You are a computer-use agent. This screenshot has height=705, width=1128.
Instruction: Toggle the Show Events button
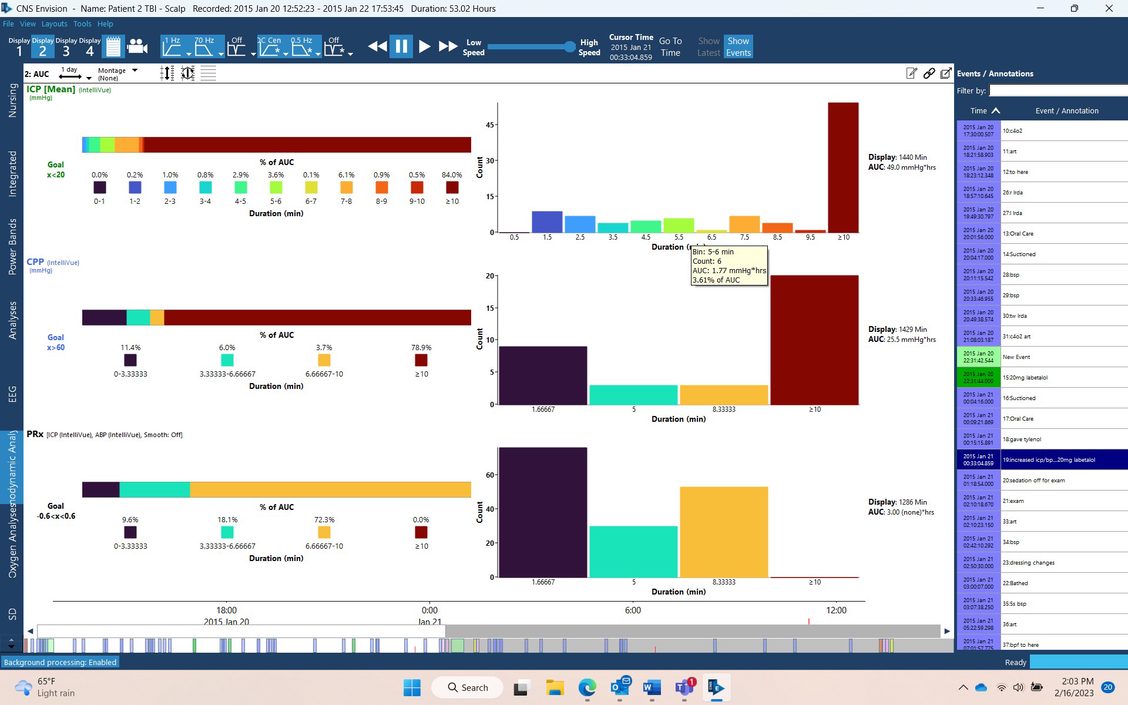point(738,47)
